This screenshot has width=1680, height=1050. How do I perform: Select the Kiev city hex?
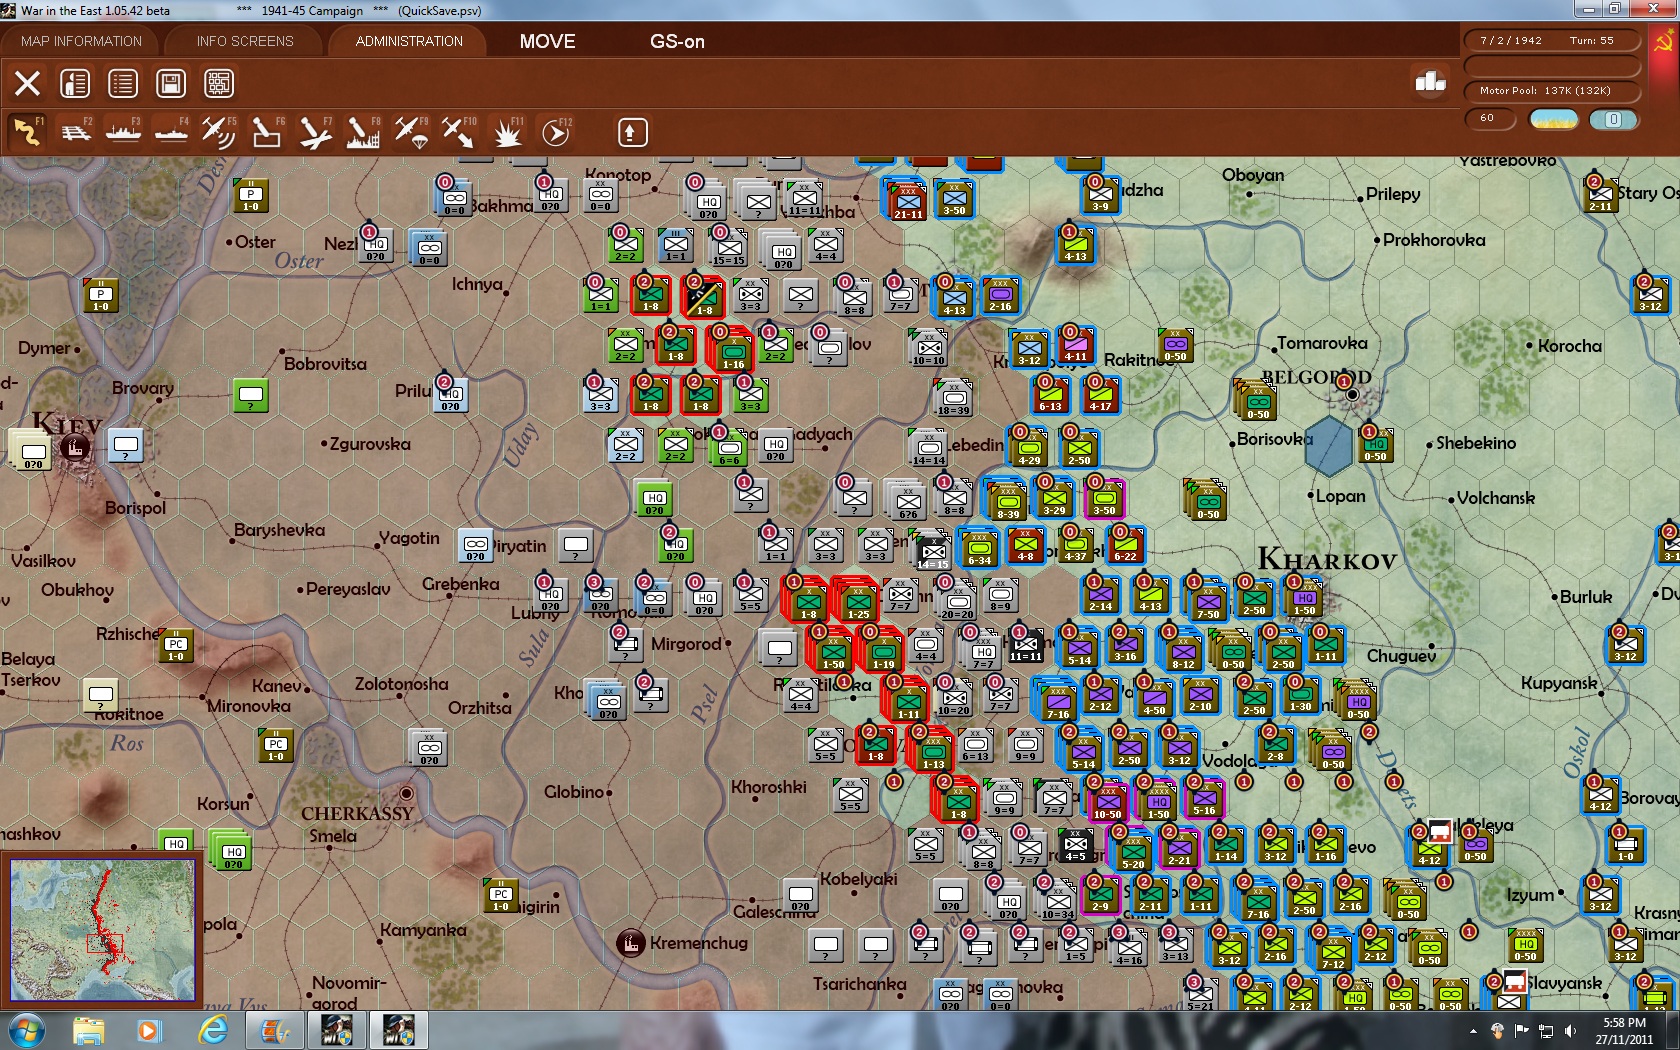74,447
